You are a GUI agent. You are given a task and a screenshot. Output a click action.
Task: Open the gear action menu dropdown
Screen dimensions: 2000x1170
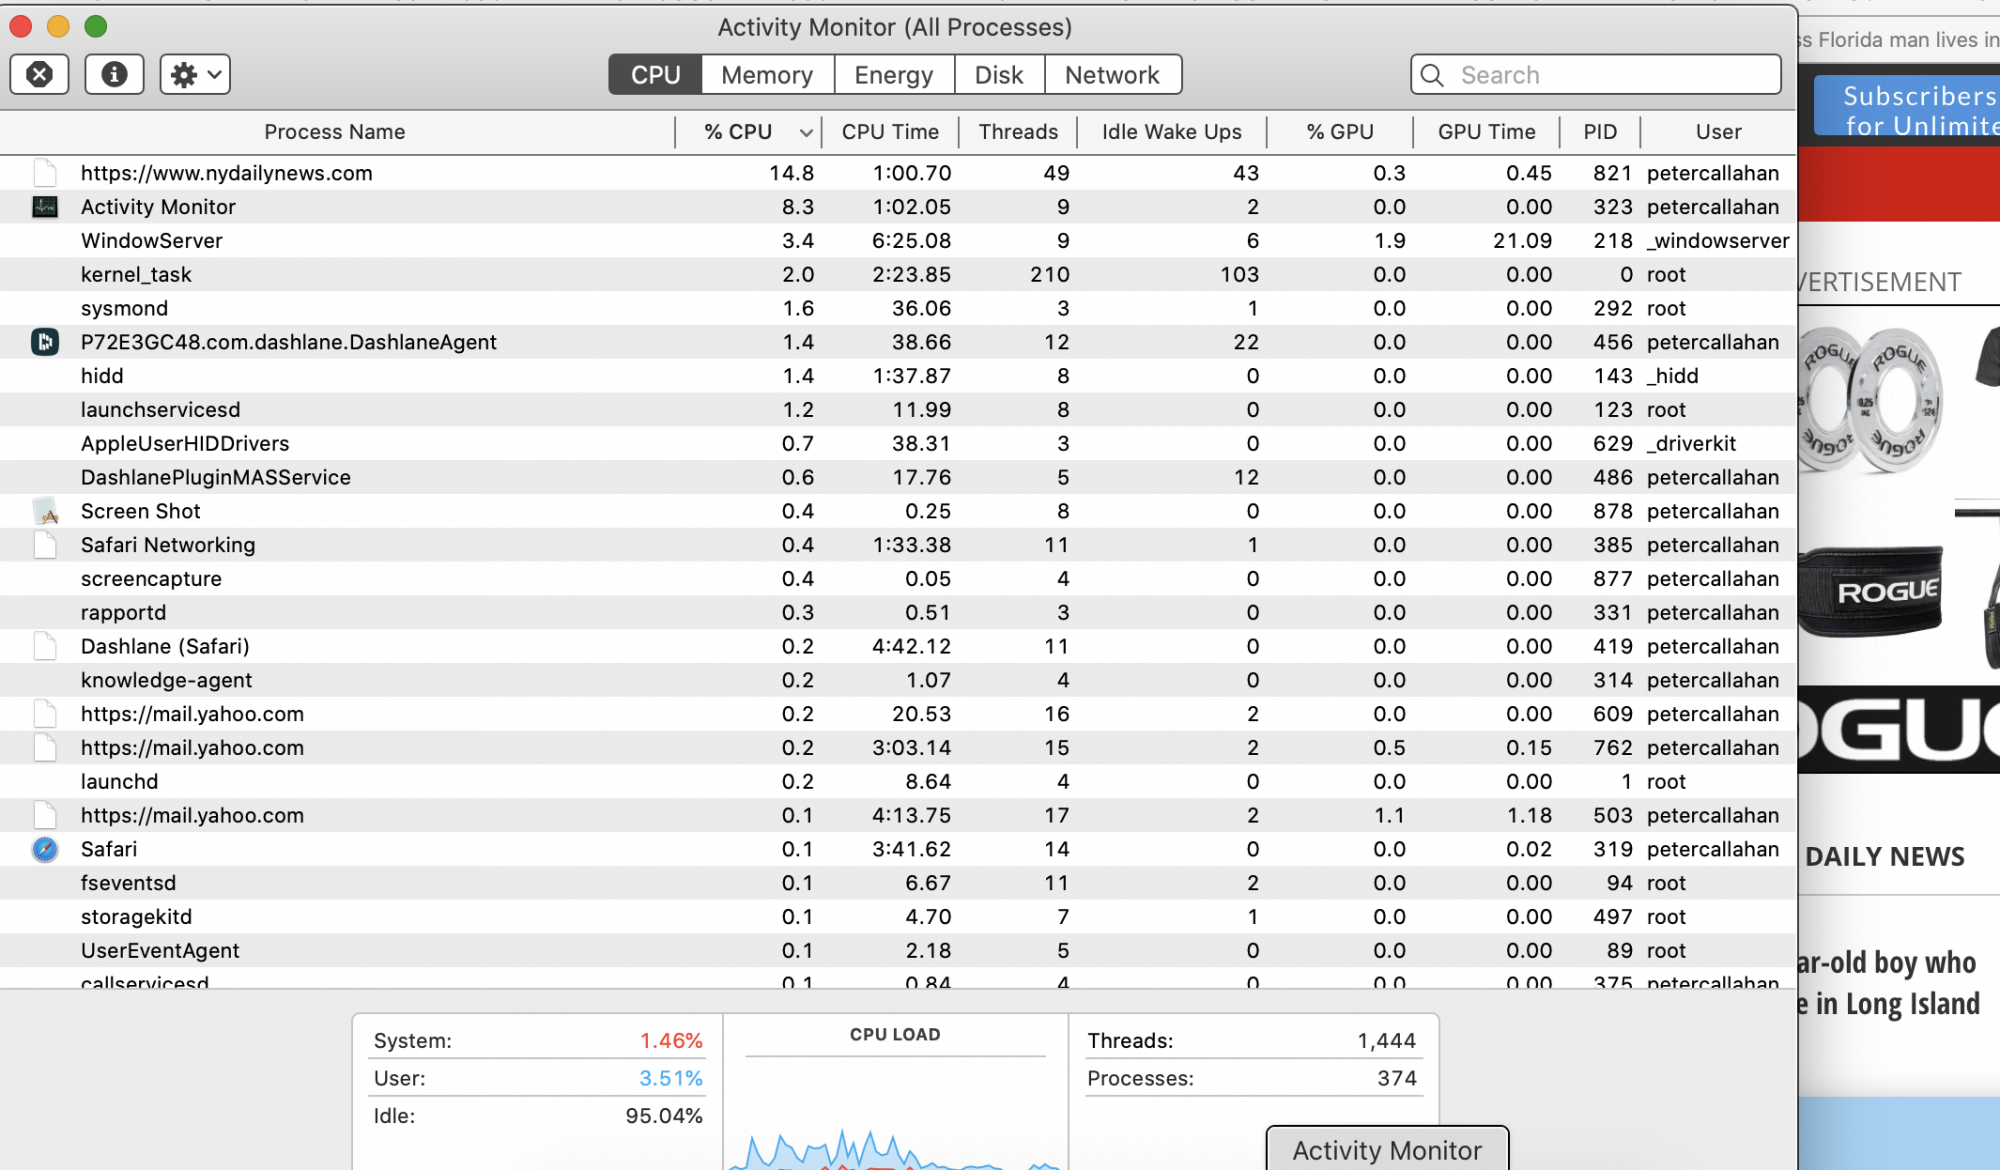point(195,74)
